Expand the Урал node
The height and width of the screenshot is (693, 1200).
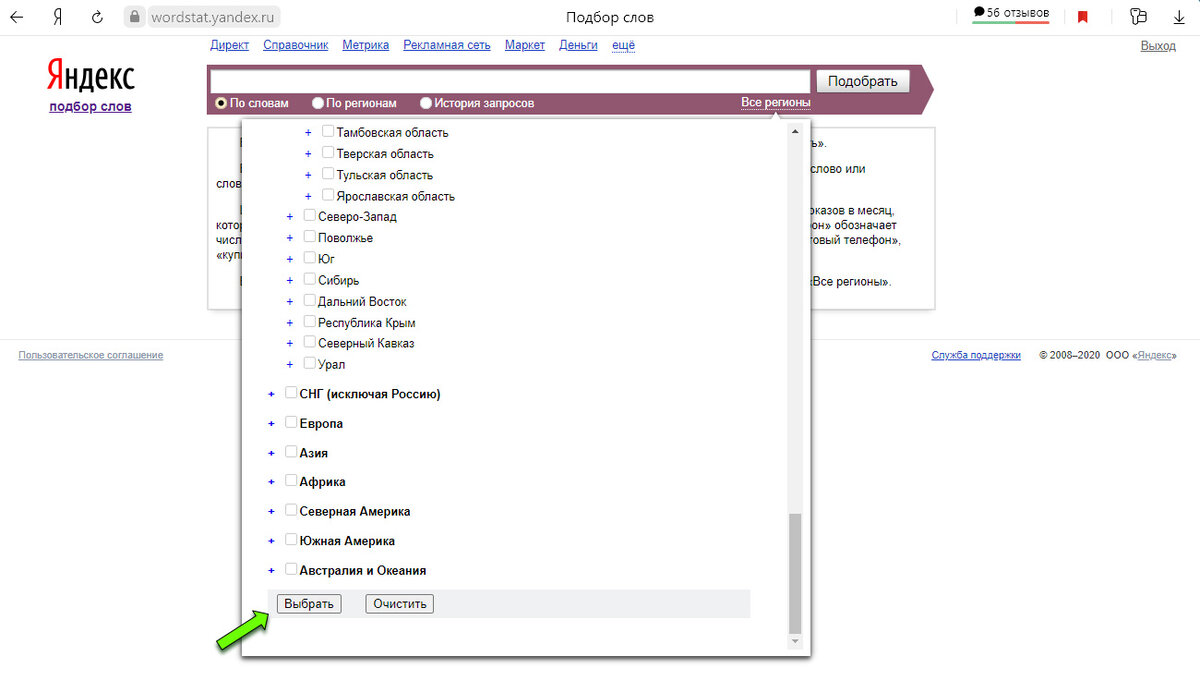pos(290,364)
